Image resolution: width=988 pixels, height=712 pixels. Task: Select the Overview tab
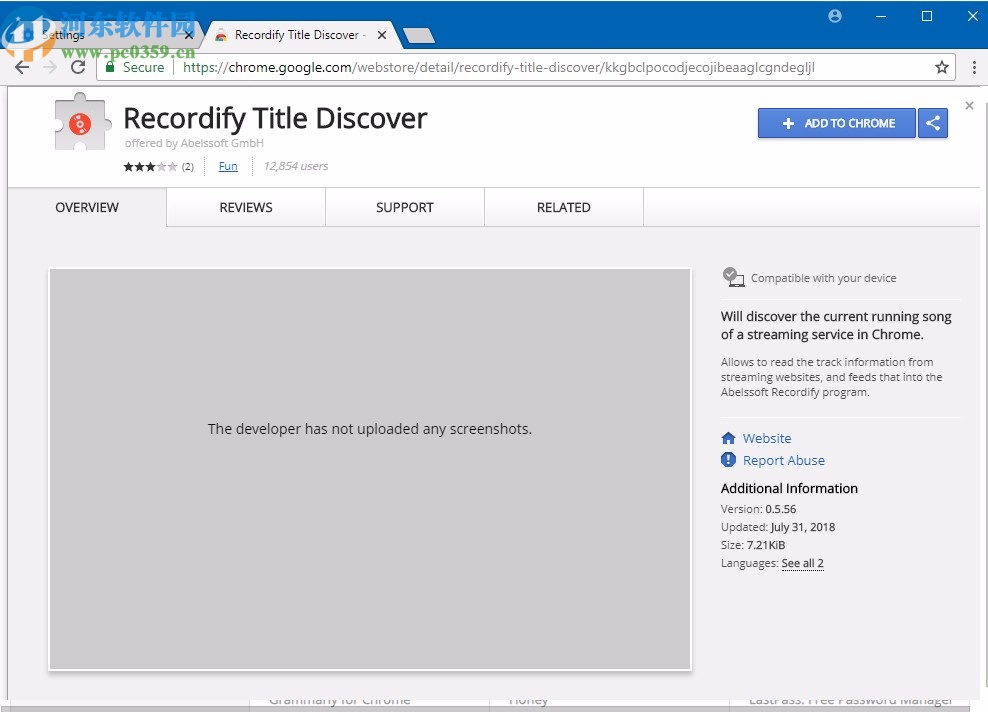click(x=87, y=207)
